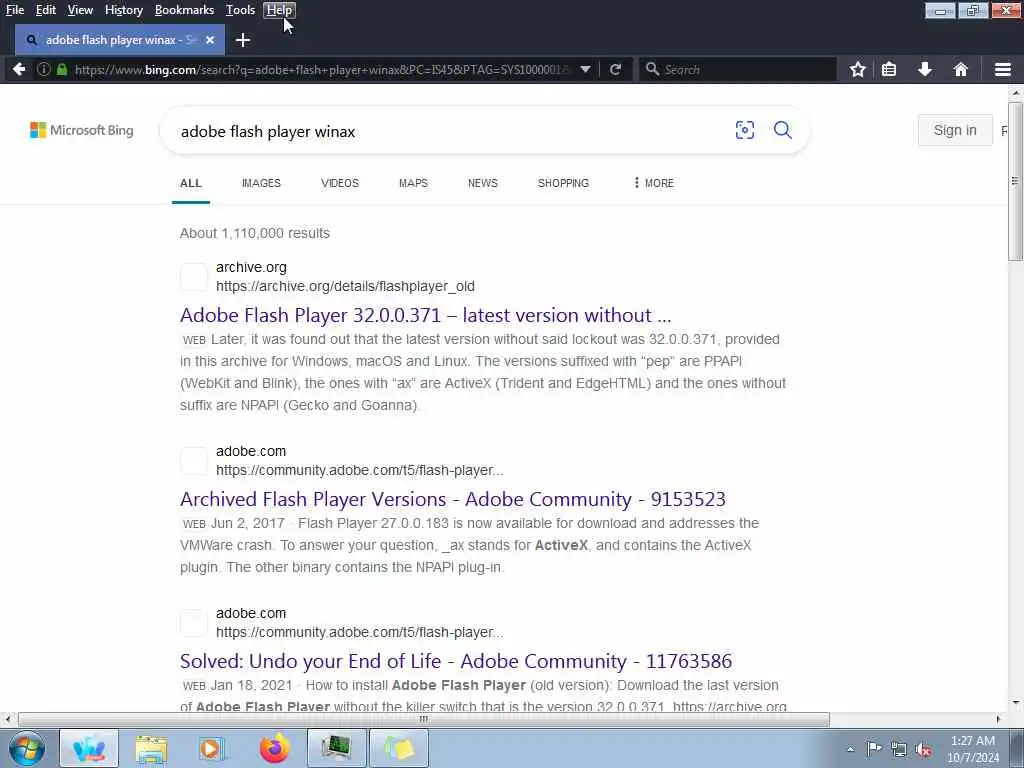Open Adobe Flash Player 32.0.0.371 result link
The image size is (1024, 768).
coord(425,315)
